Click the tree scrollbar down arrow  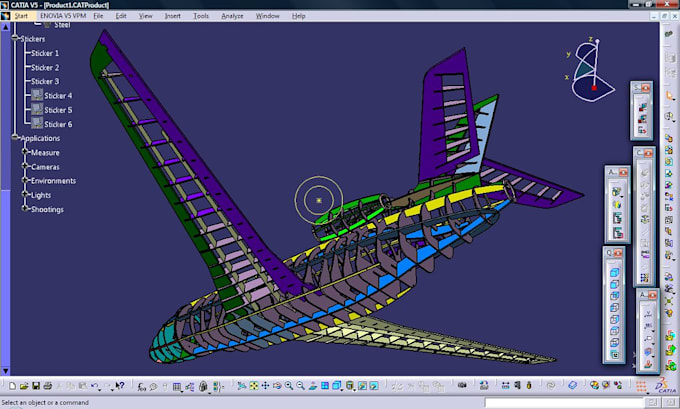coord(5,371)
